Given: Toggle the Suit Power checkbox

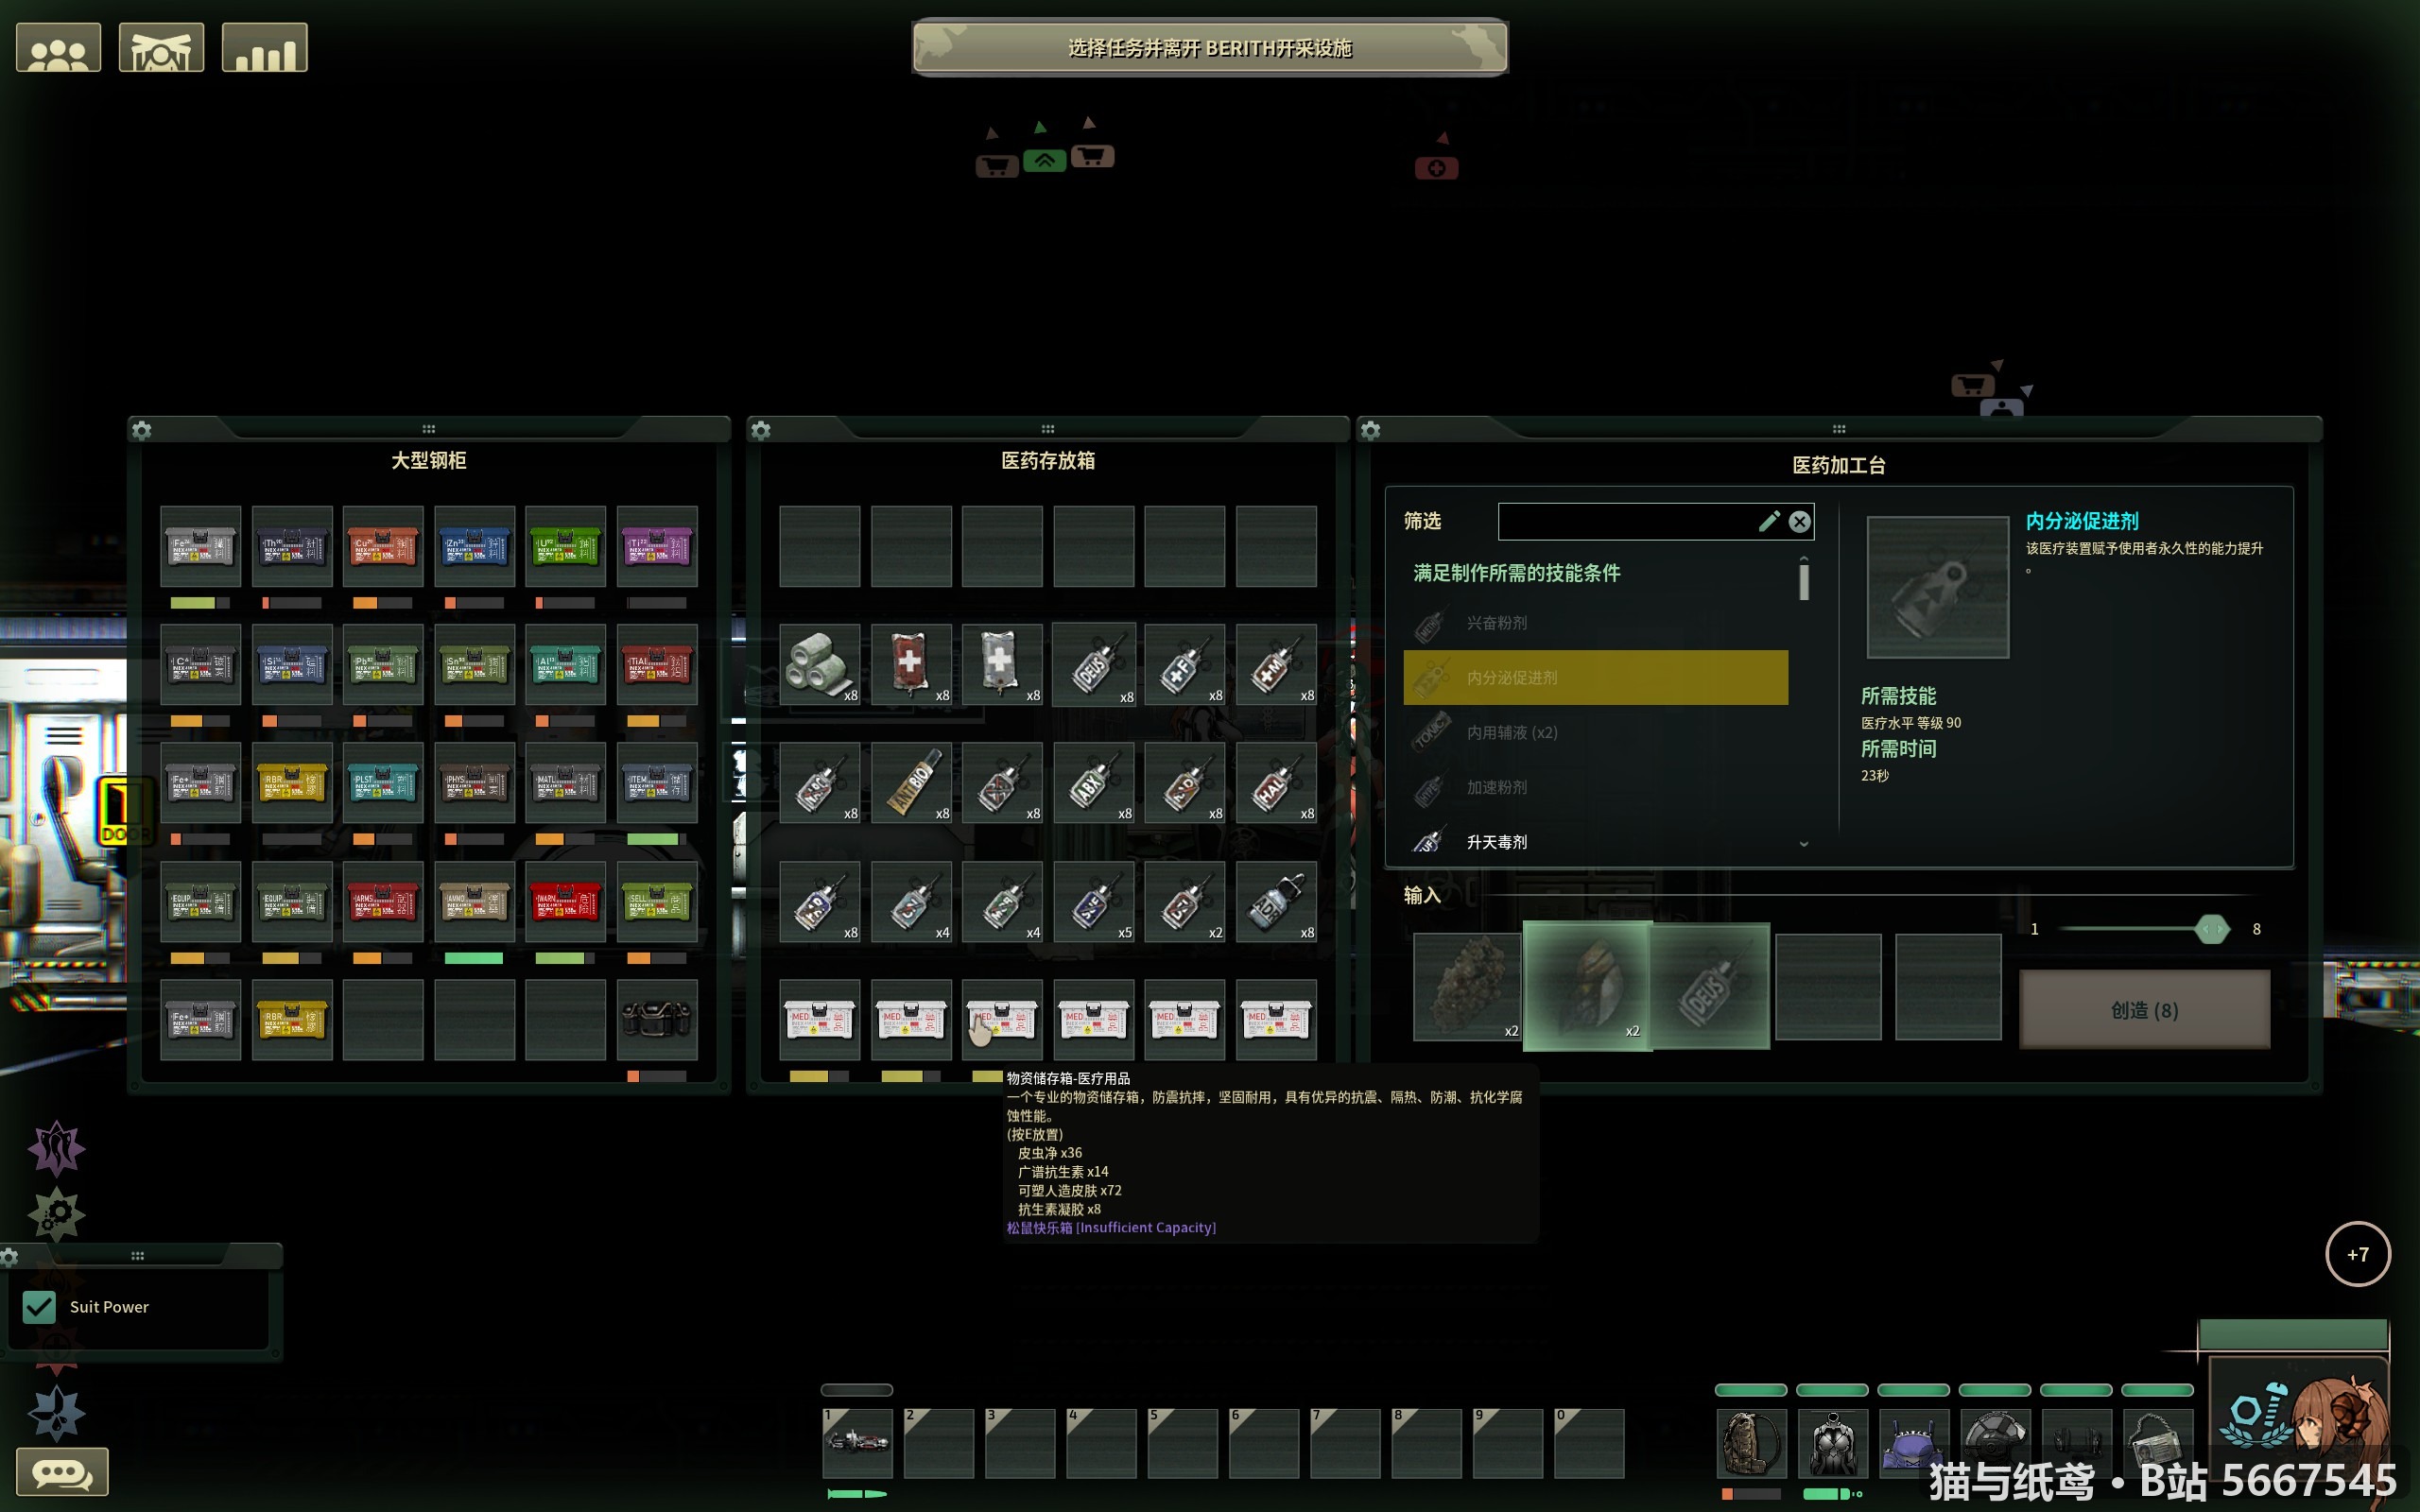Looking at the screenshot, I should click(39, 1307).
